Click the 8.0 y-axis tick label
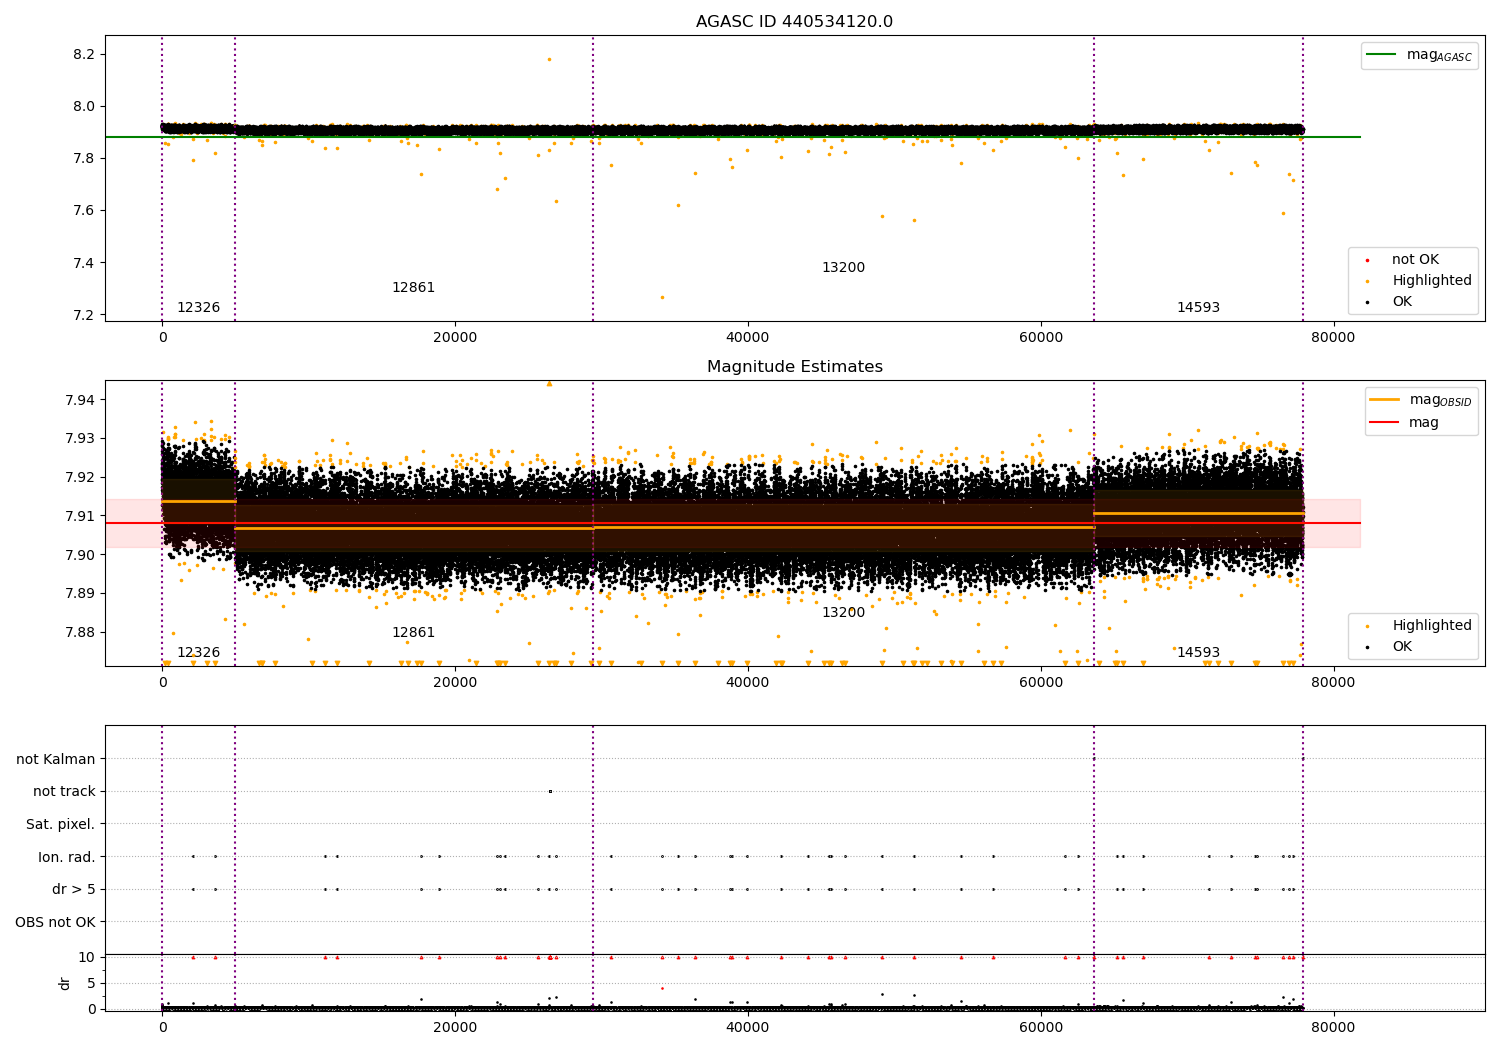1500x1050 pixels. pos(84,107)
